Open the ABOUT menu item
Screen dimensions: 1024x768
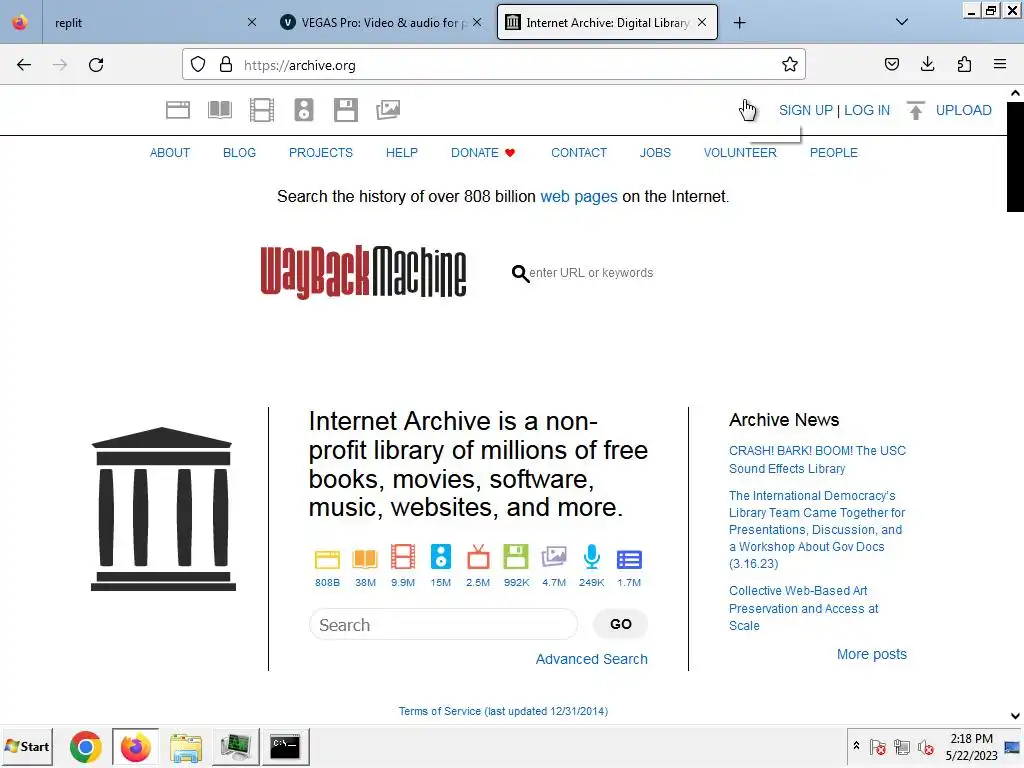170,153
